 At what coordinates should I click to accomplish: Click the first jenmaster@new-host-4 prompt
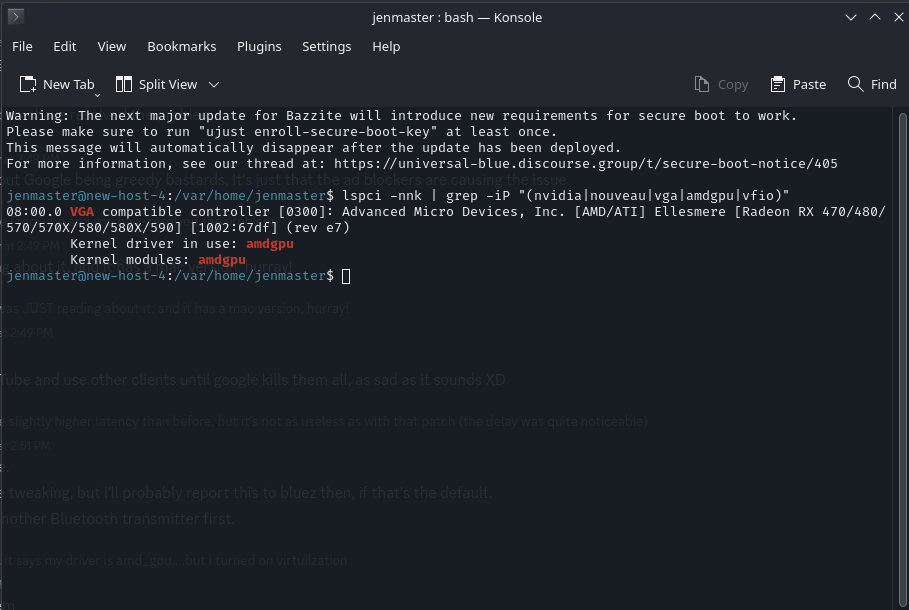pos(170,195)
